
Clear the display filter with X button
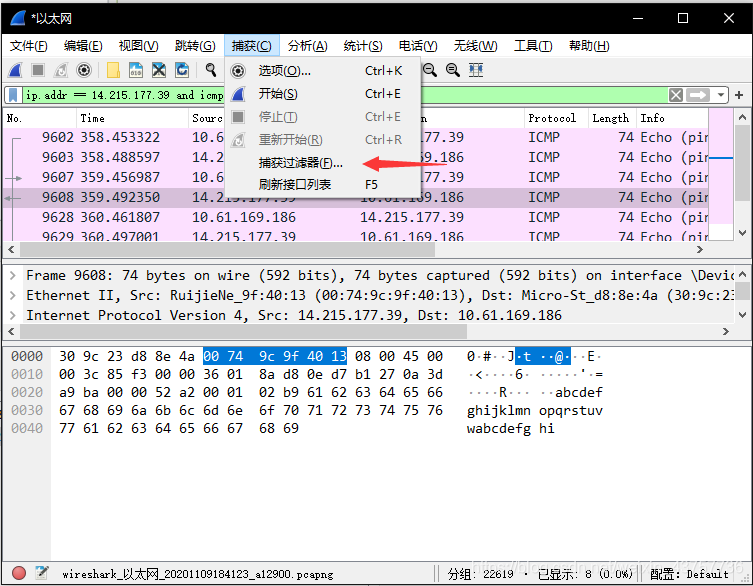[676, 95]
